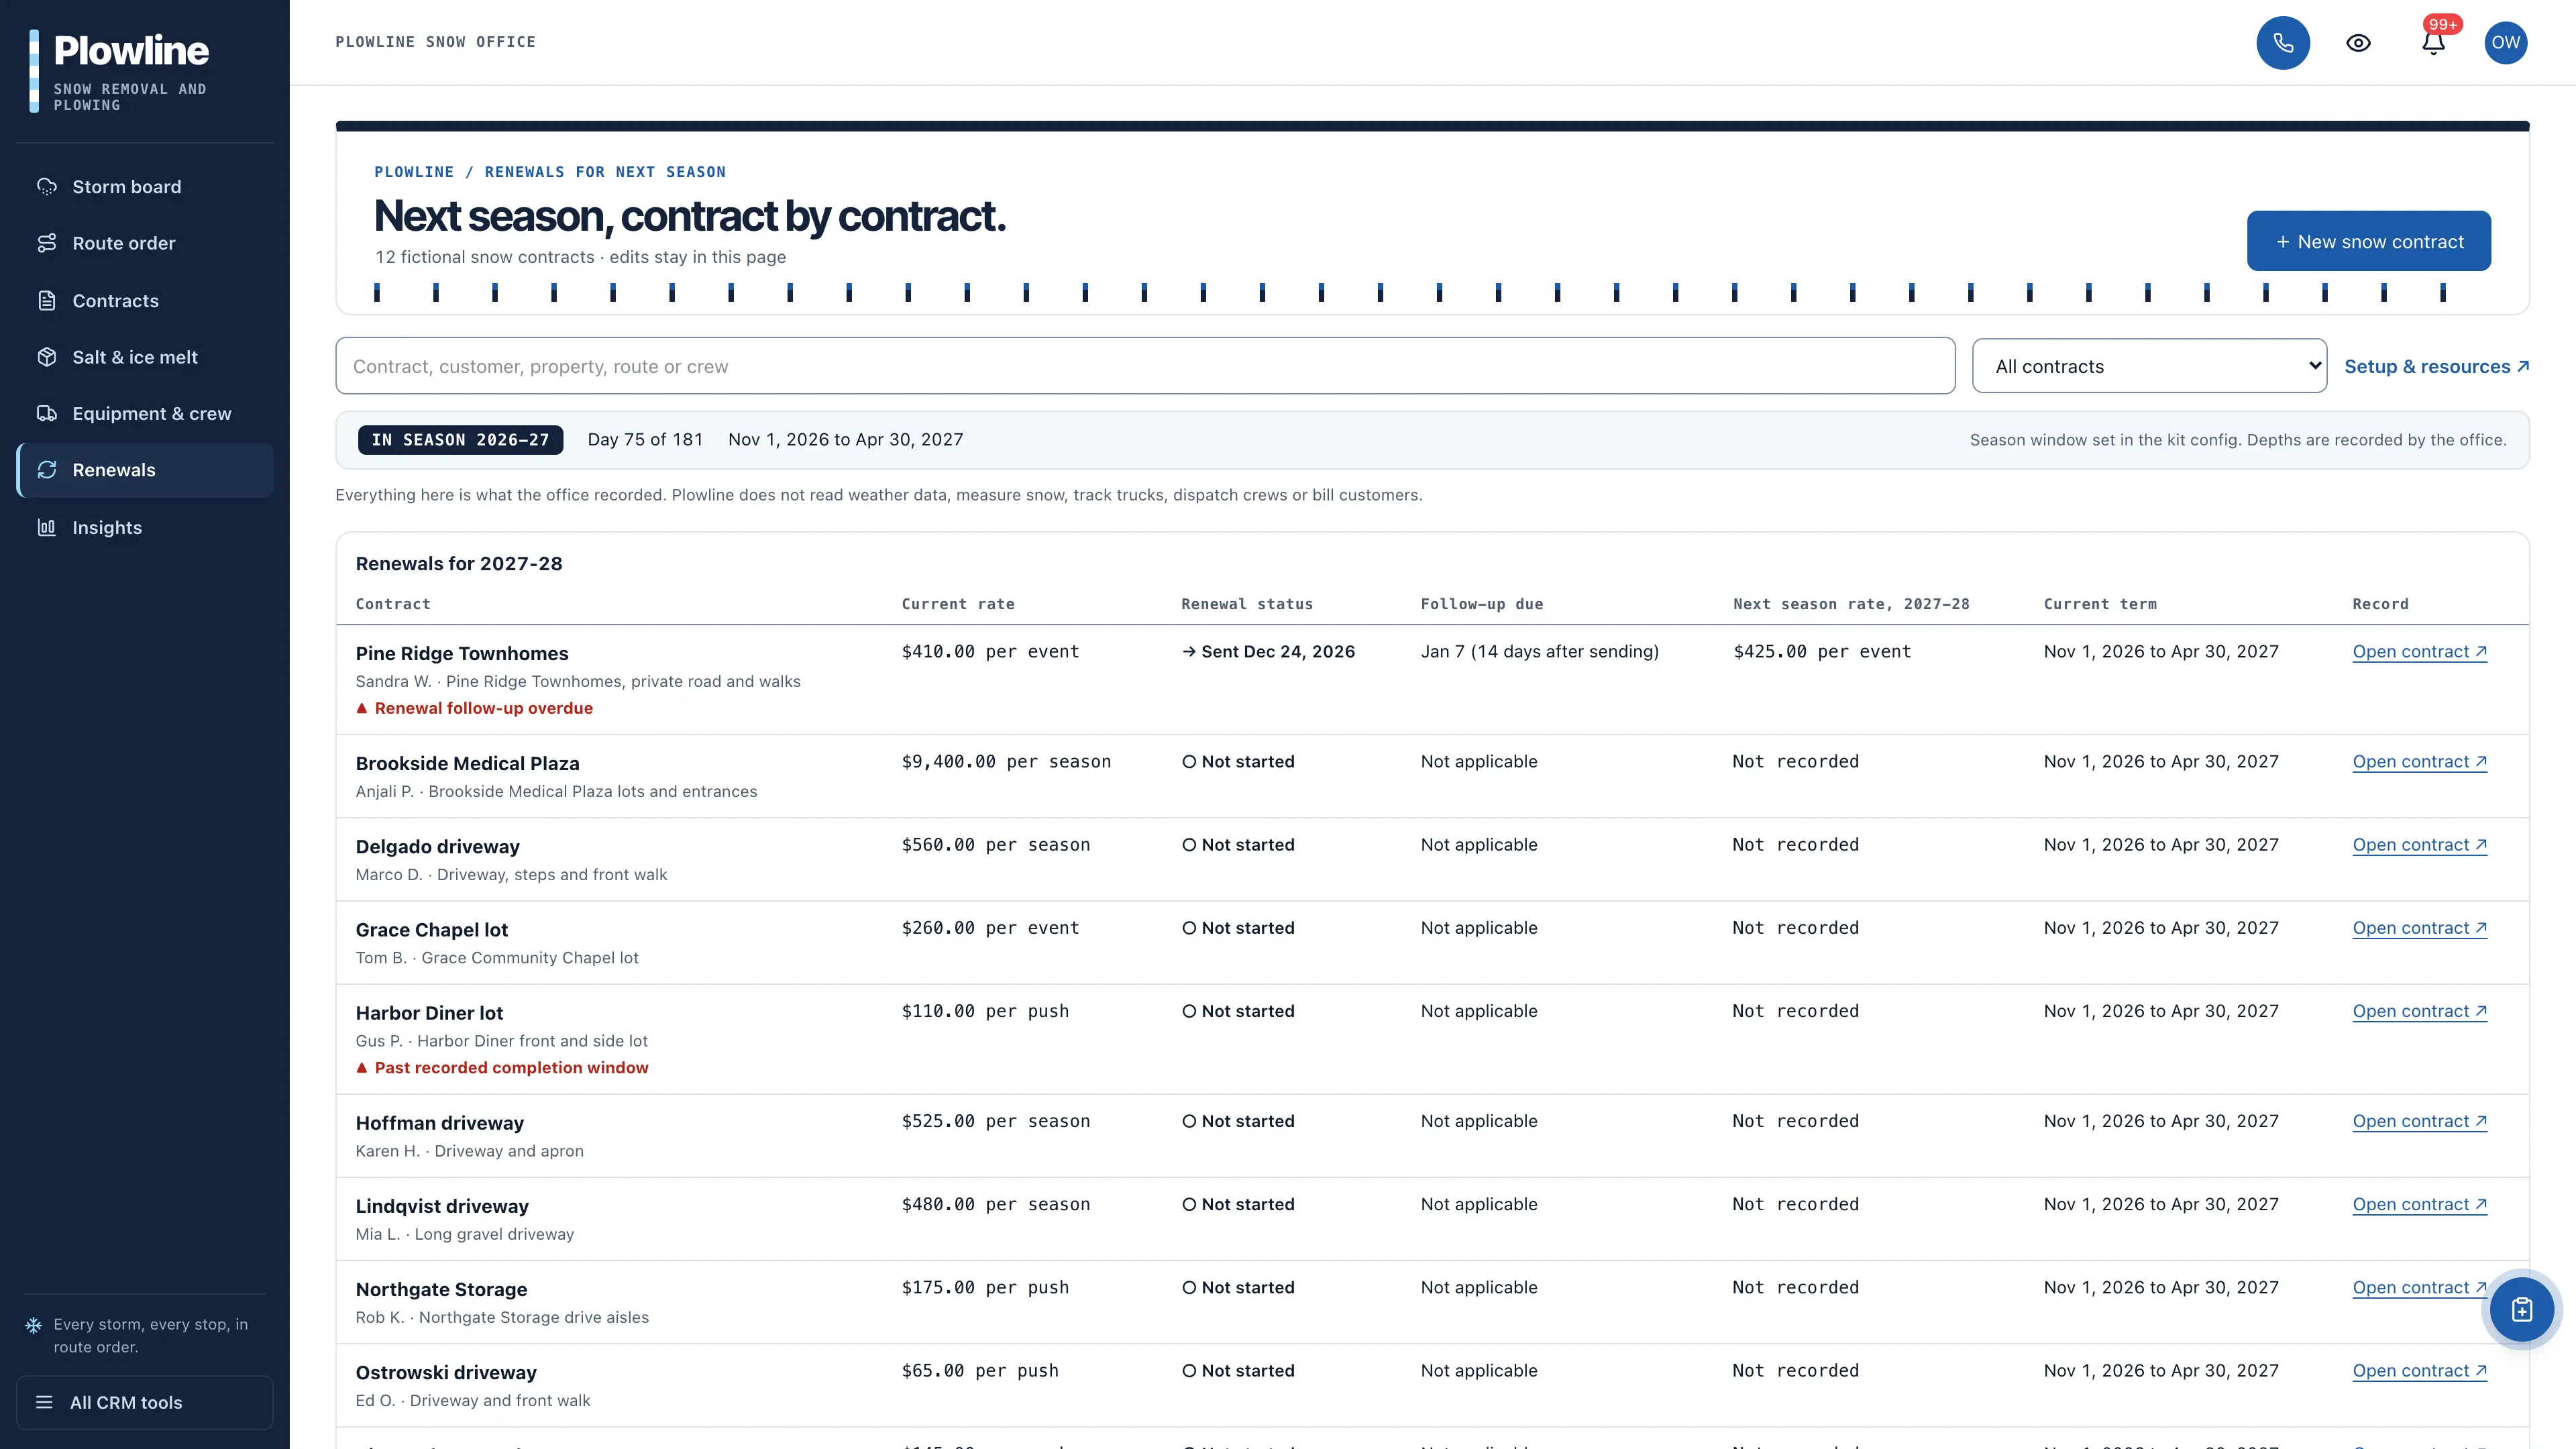
Task: Click the Storm board cloud icon
Action: 47,187
